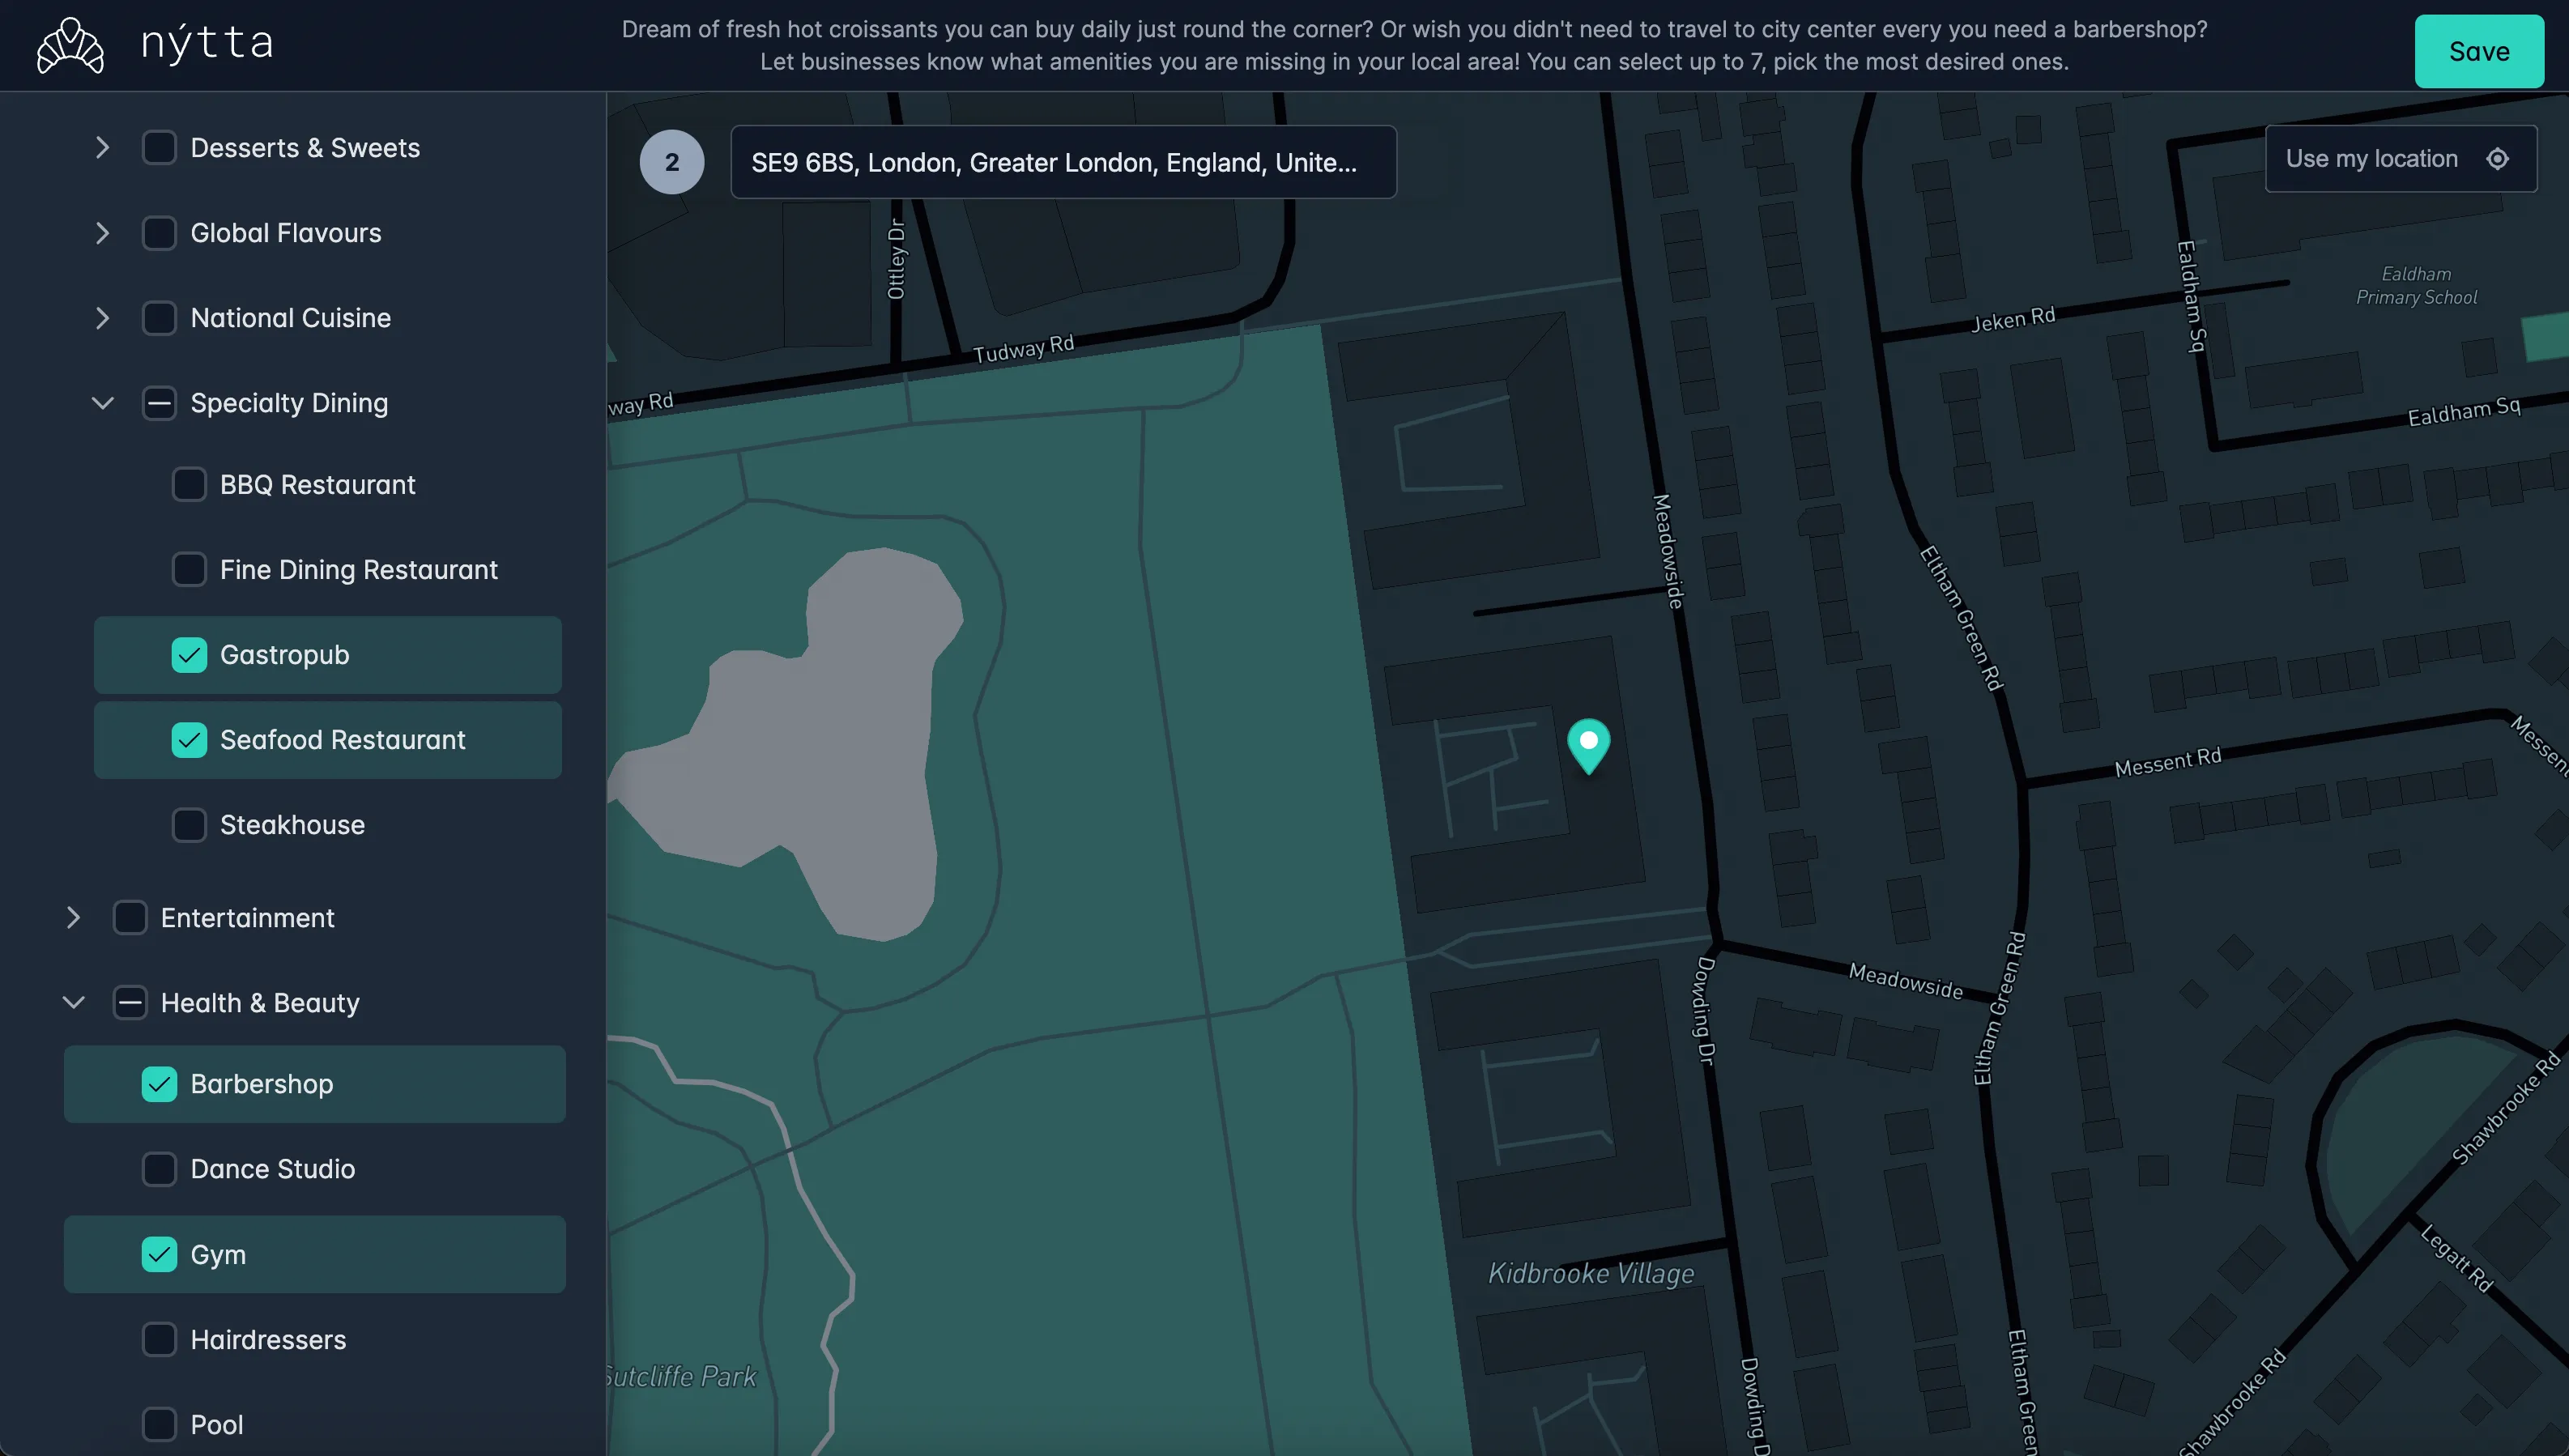Collapse the Health & Beauty group
The width and height of the screenshot is (2569, 1456).
point(73,1002)
